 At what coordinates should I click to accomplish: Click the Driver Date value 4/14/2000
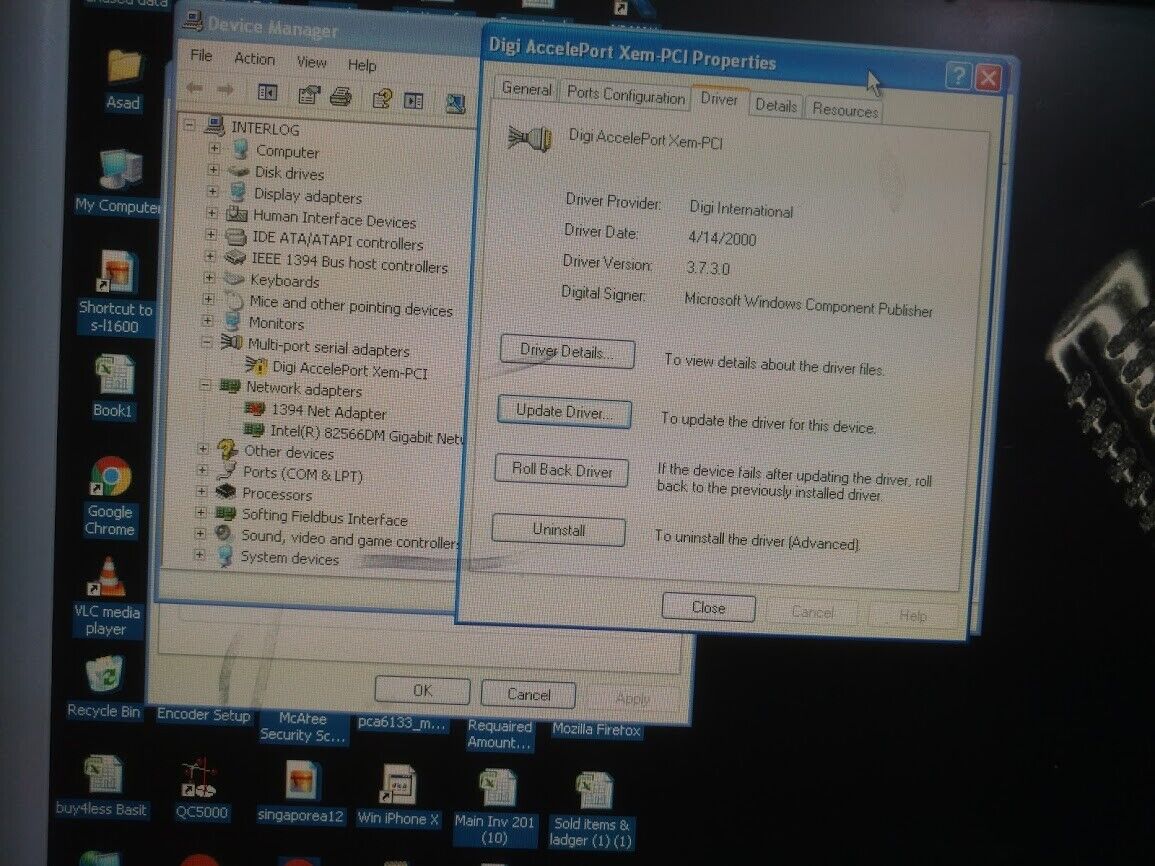pyautogui.click(x=722, y=238)
